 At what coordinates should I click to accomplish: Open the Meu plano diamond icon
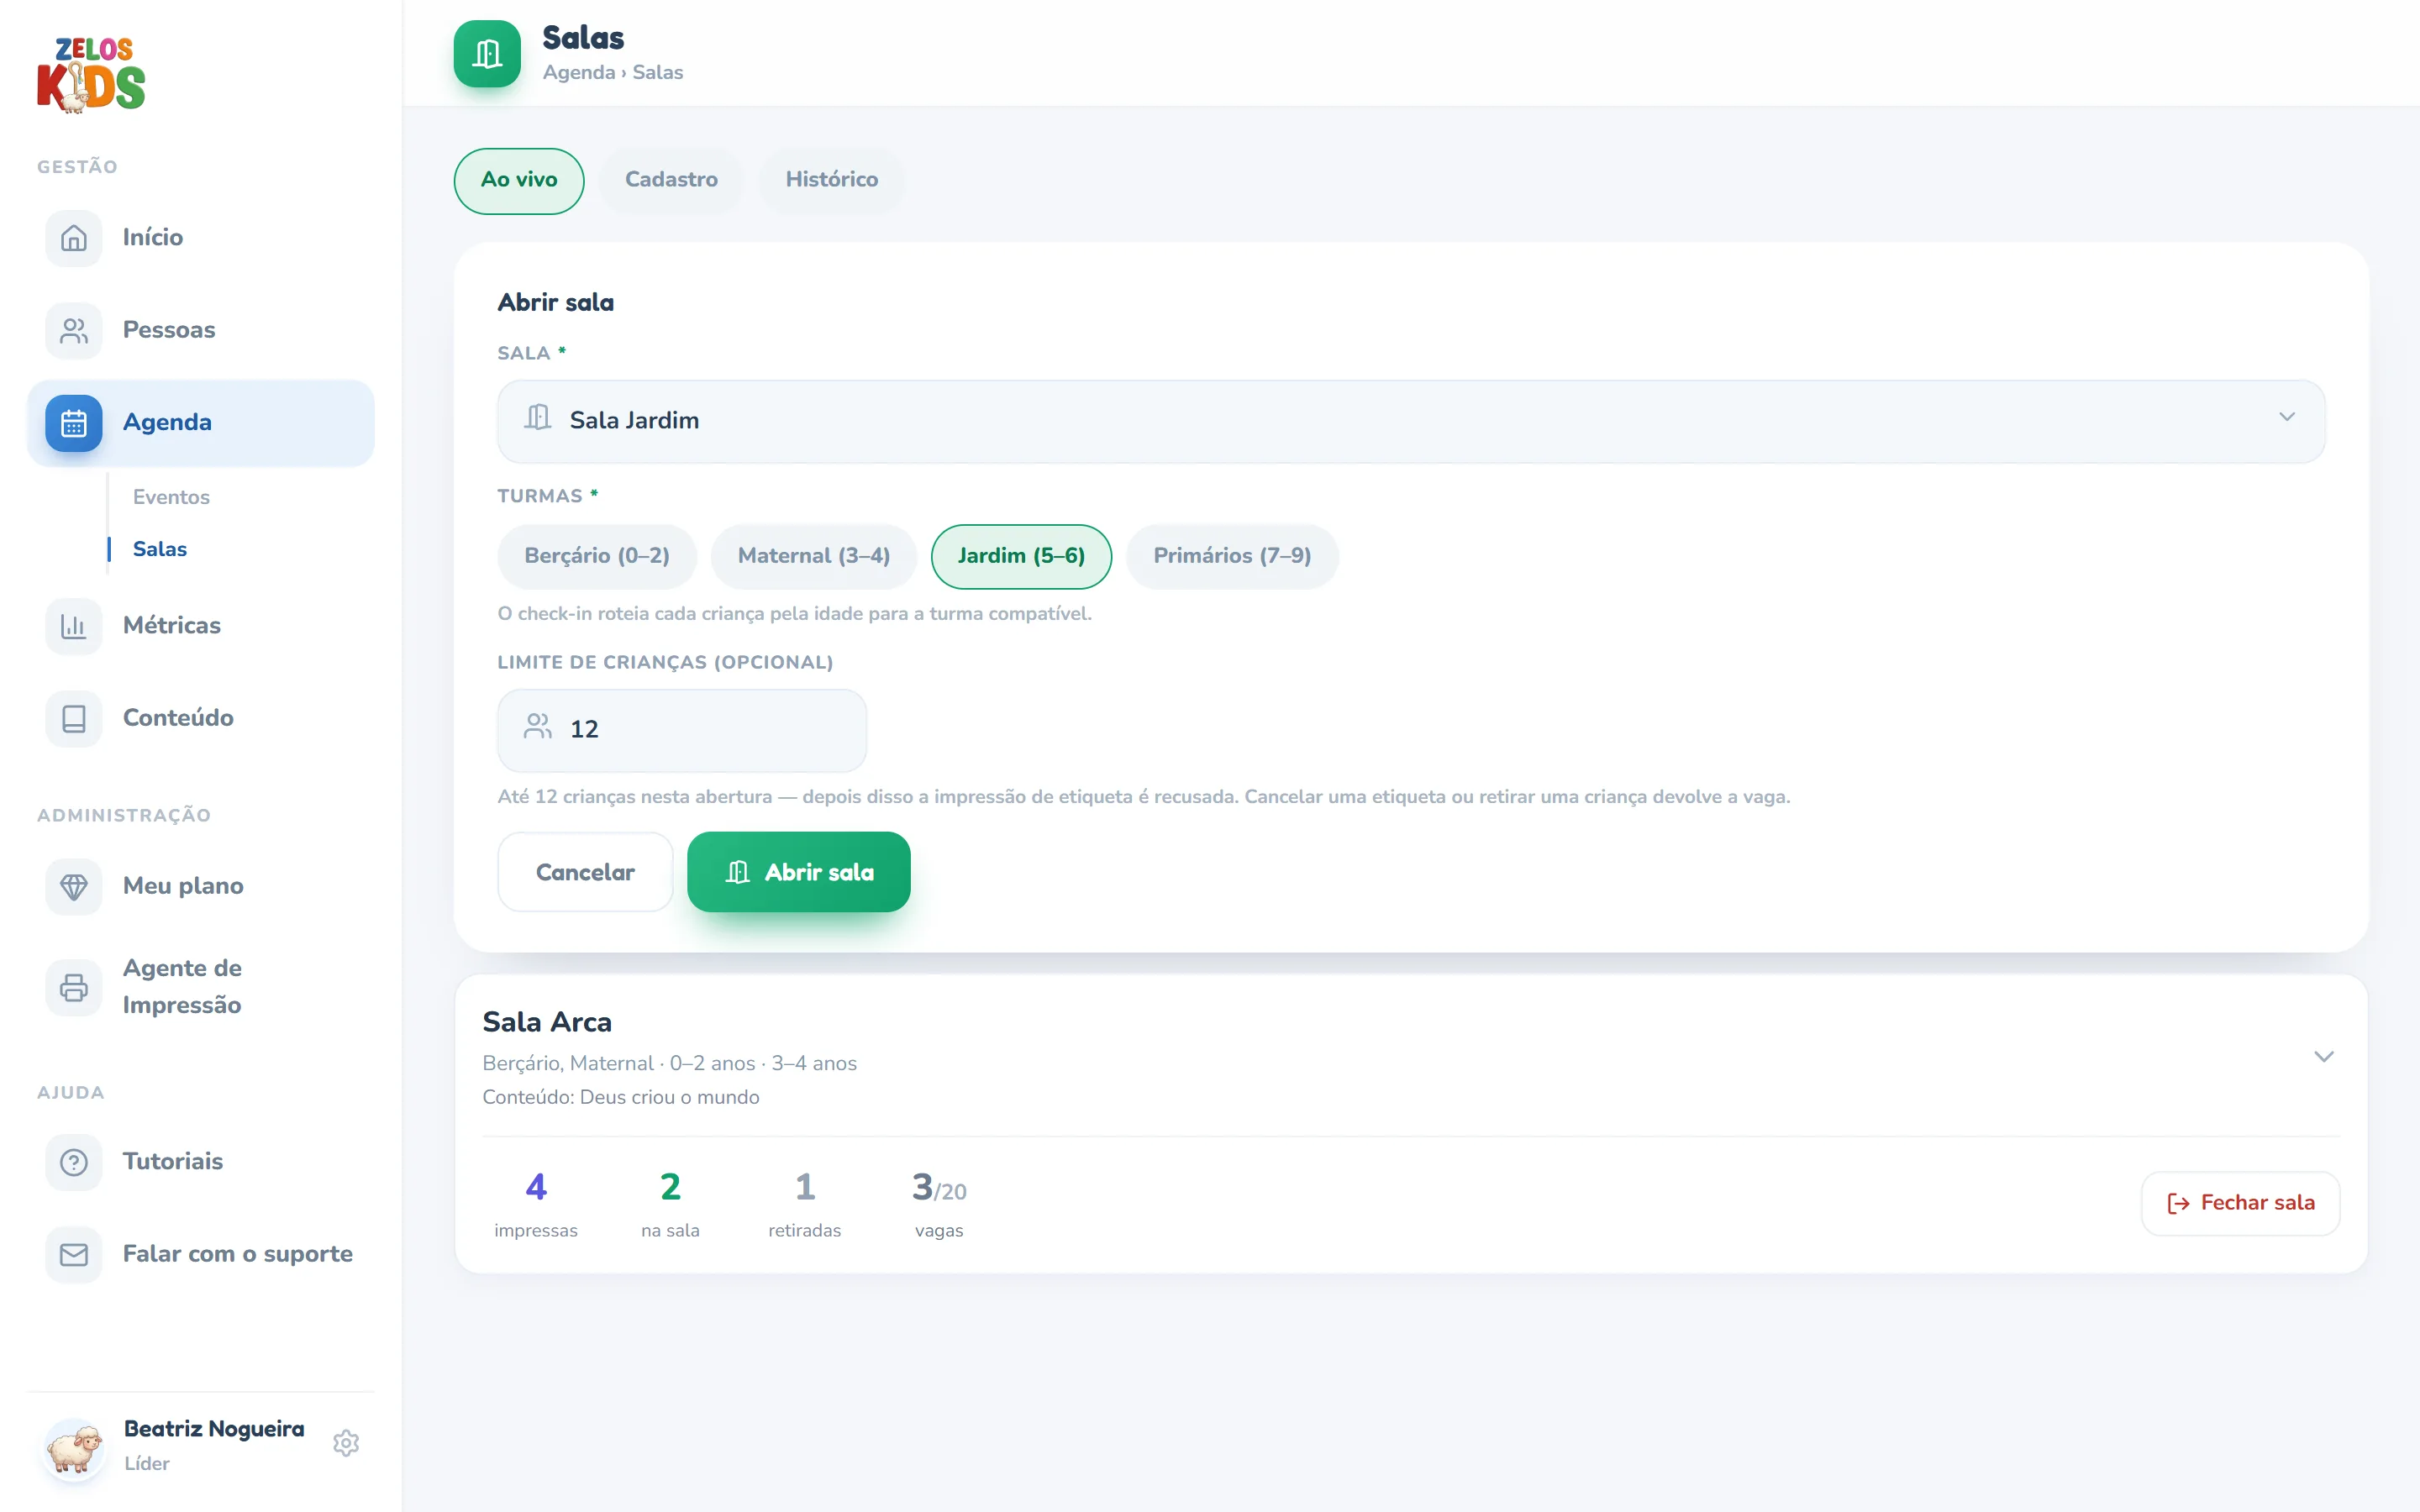(73, 886)
